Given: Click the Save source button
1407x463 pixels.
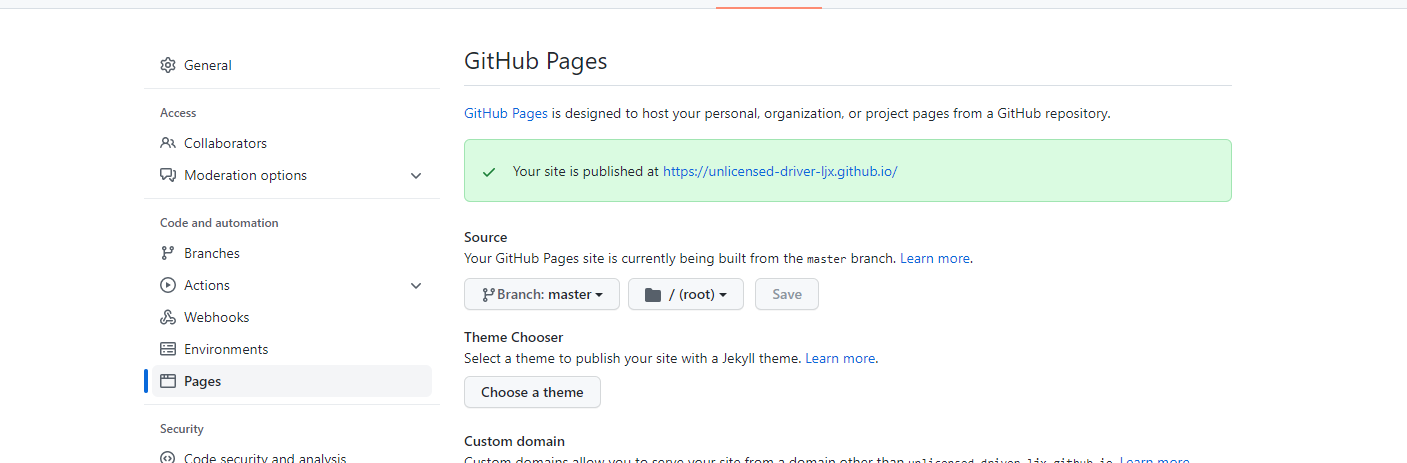Looking at the screenshot, I should tap(787, 294).
